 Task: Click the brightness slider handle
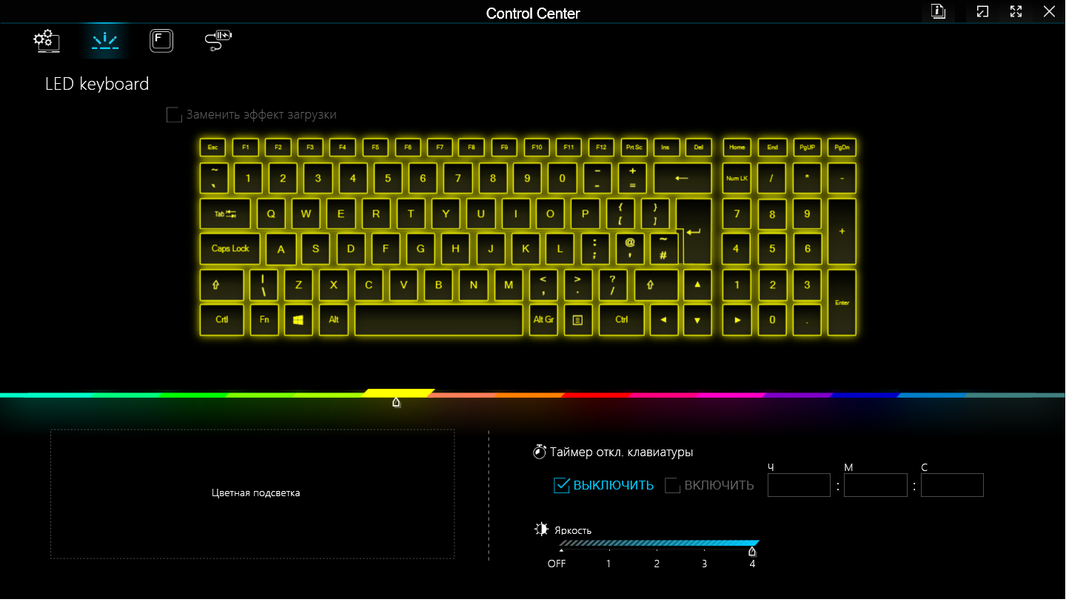point(752,551)
